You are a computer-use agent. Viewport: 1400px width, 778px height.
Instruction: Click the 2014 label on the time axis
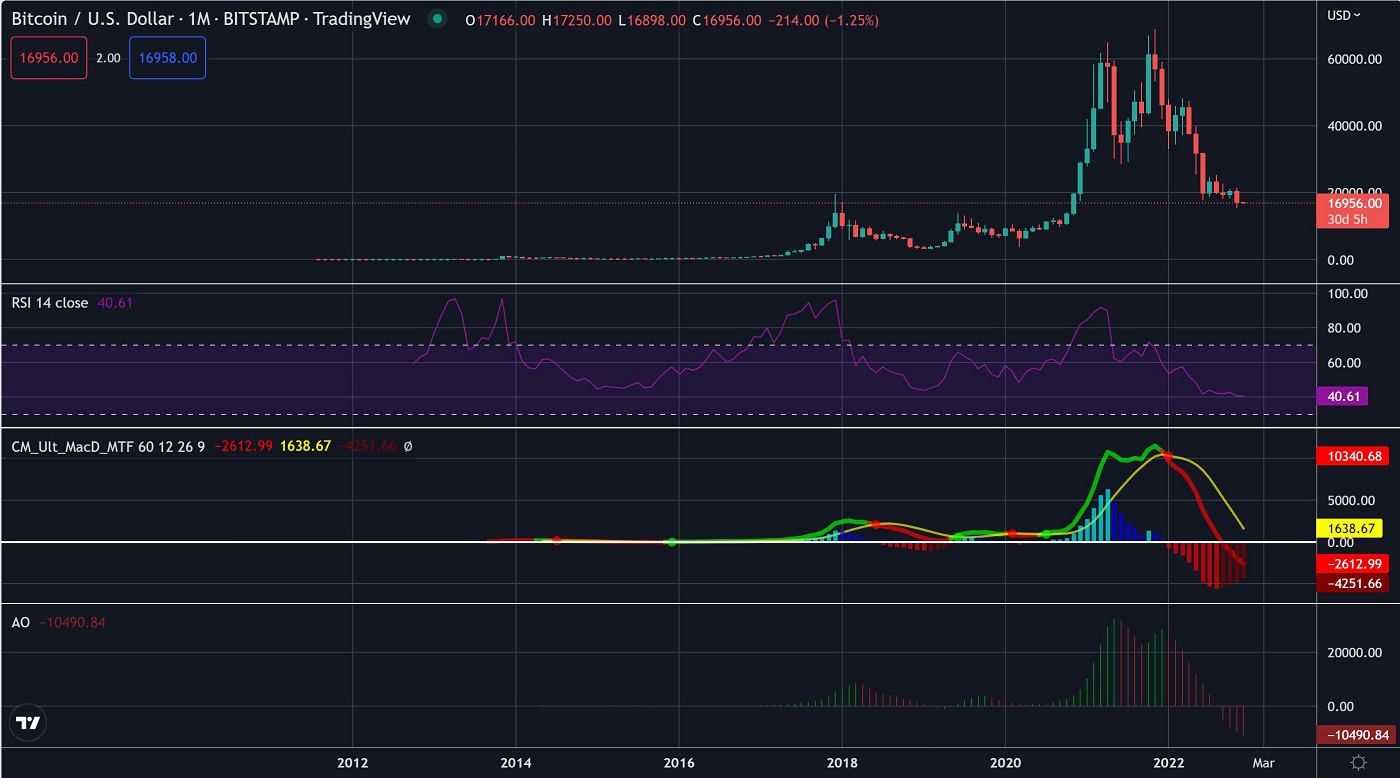[x=516, y=762]
